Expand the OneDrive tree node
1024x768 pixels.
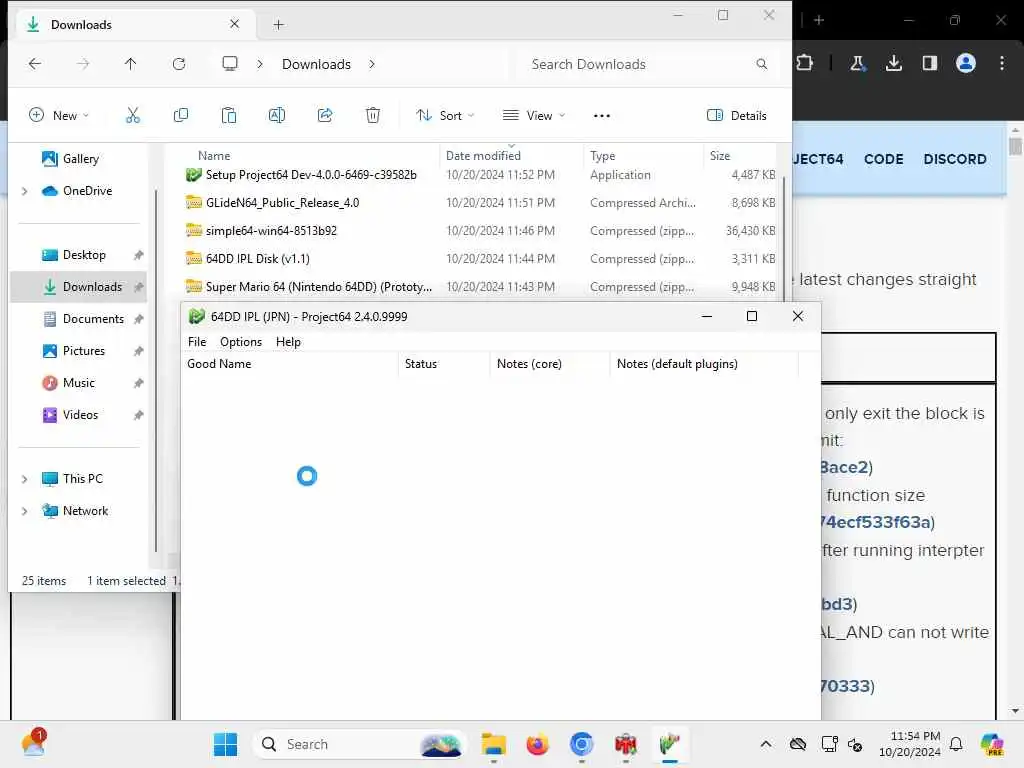click(x=25, y=191)
